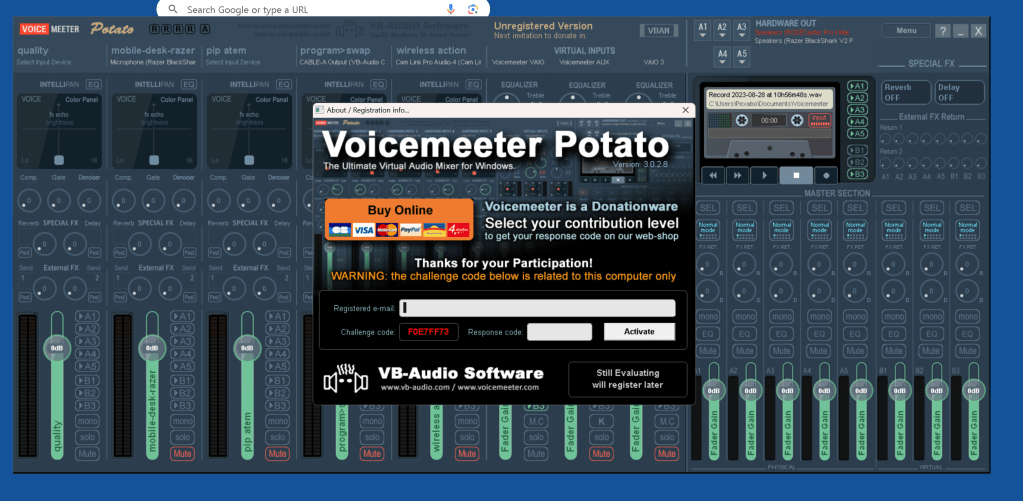Screen dimensions: 1023x501
Task: Focus the Response code field
Action: pos(559,331)
